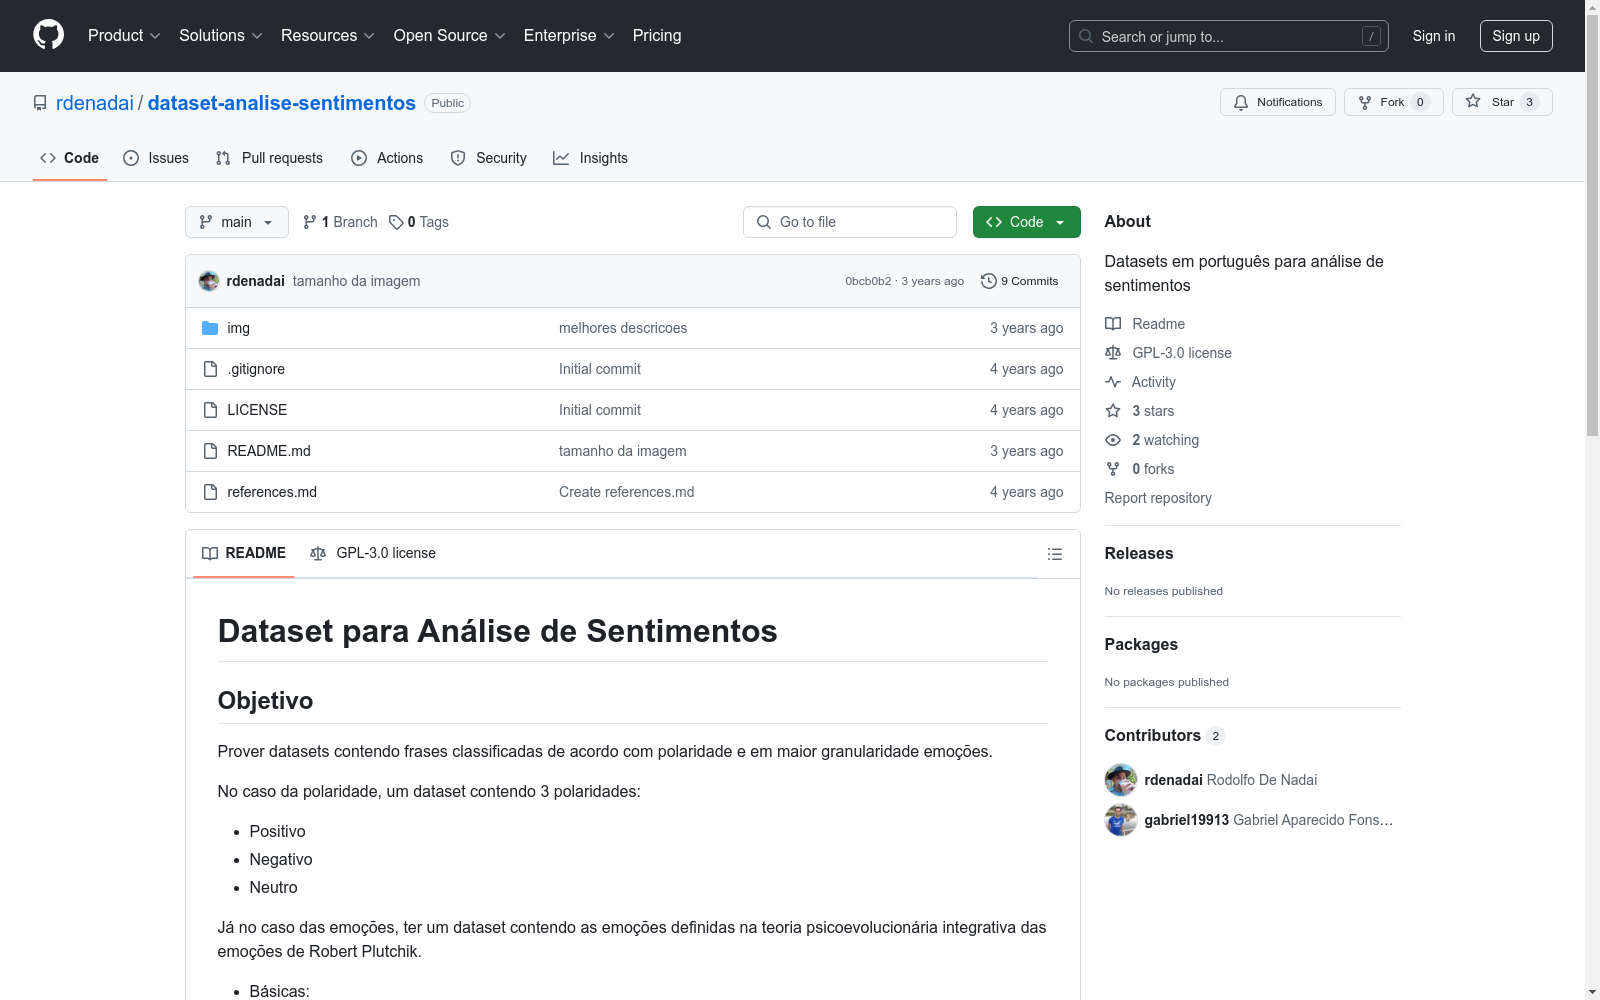
Task: Click the forks icon in About sidebar
Action: click(x=1113, y=469)
